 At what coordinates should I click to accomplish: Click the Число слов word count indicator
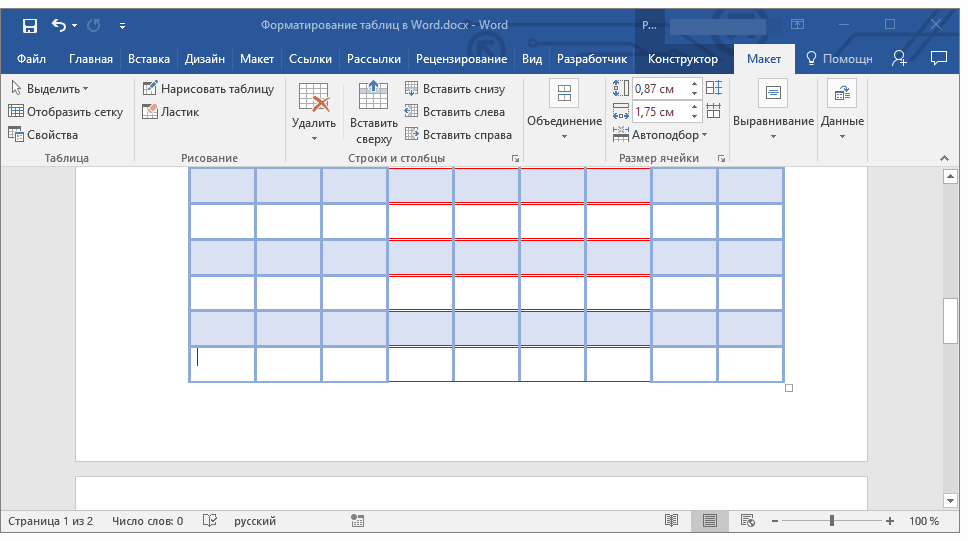click(x=148, y=521)
